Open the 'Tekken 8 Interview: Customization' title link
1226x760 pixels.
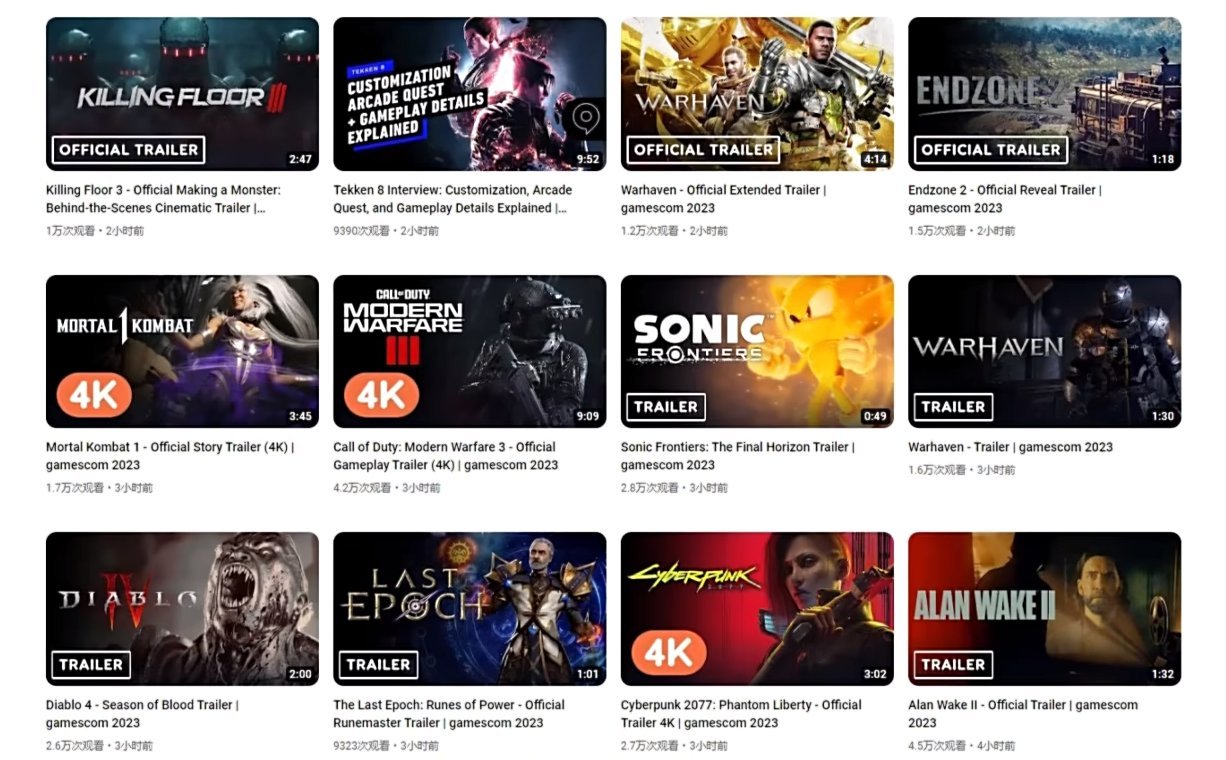point(453,199)
